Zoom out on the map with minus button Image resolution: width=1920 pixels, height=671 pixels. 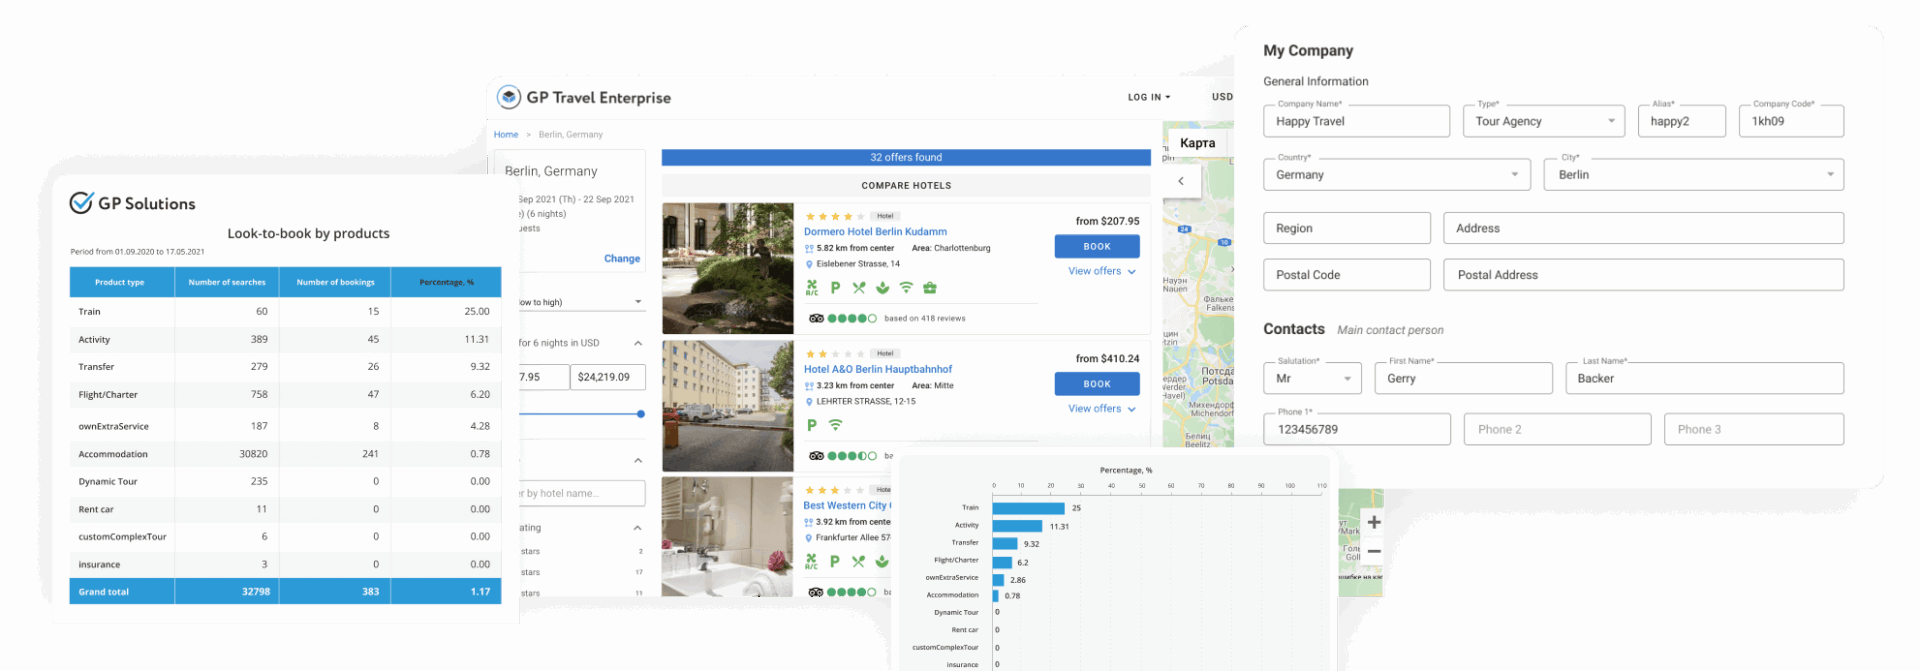(1374, 551)
